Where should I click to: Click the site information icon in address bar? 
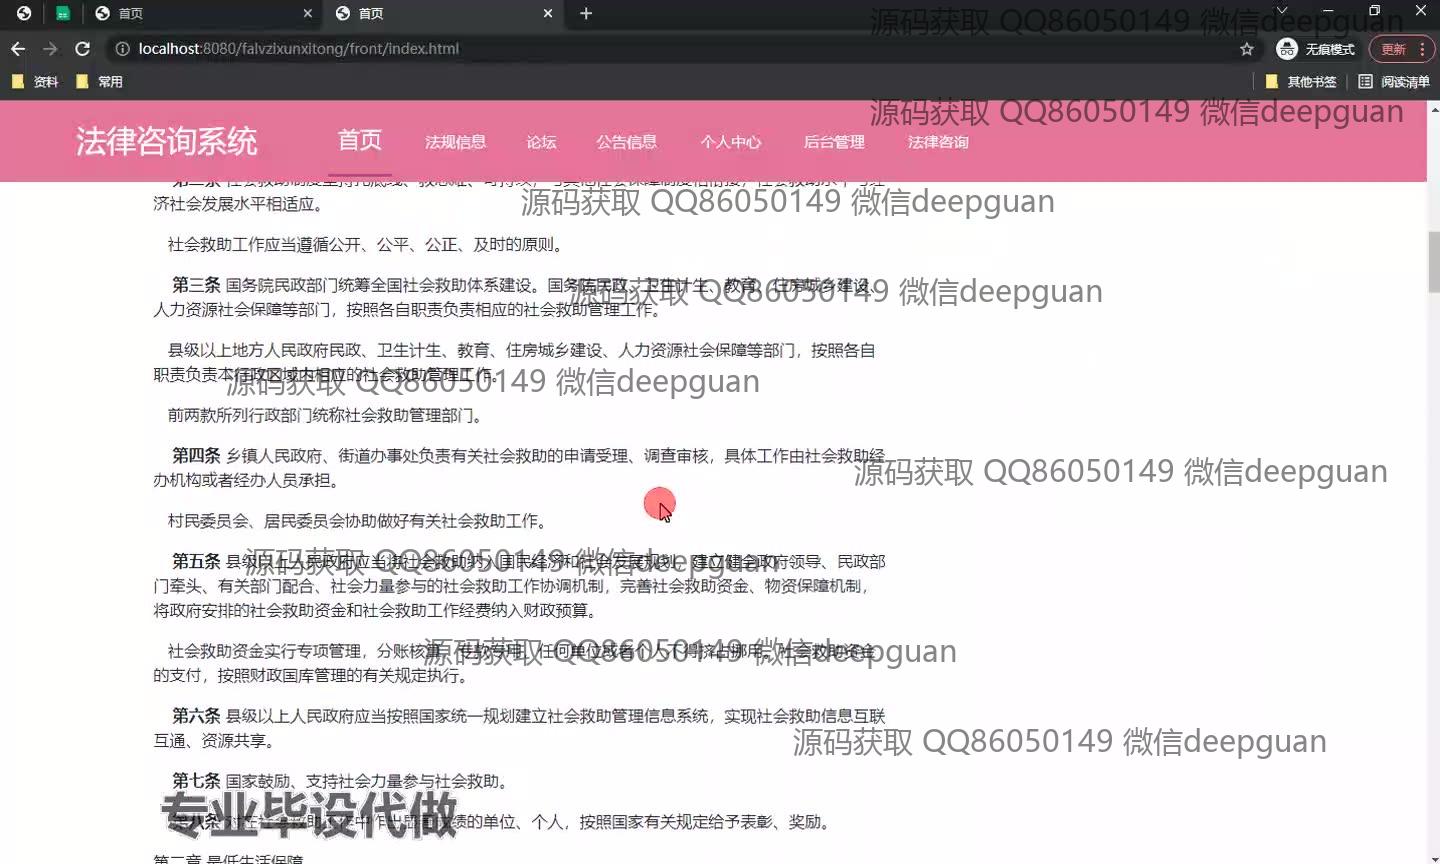pos(122,49)
